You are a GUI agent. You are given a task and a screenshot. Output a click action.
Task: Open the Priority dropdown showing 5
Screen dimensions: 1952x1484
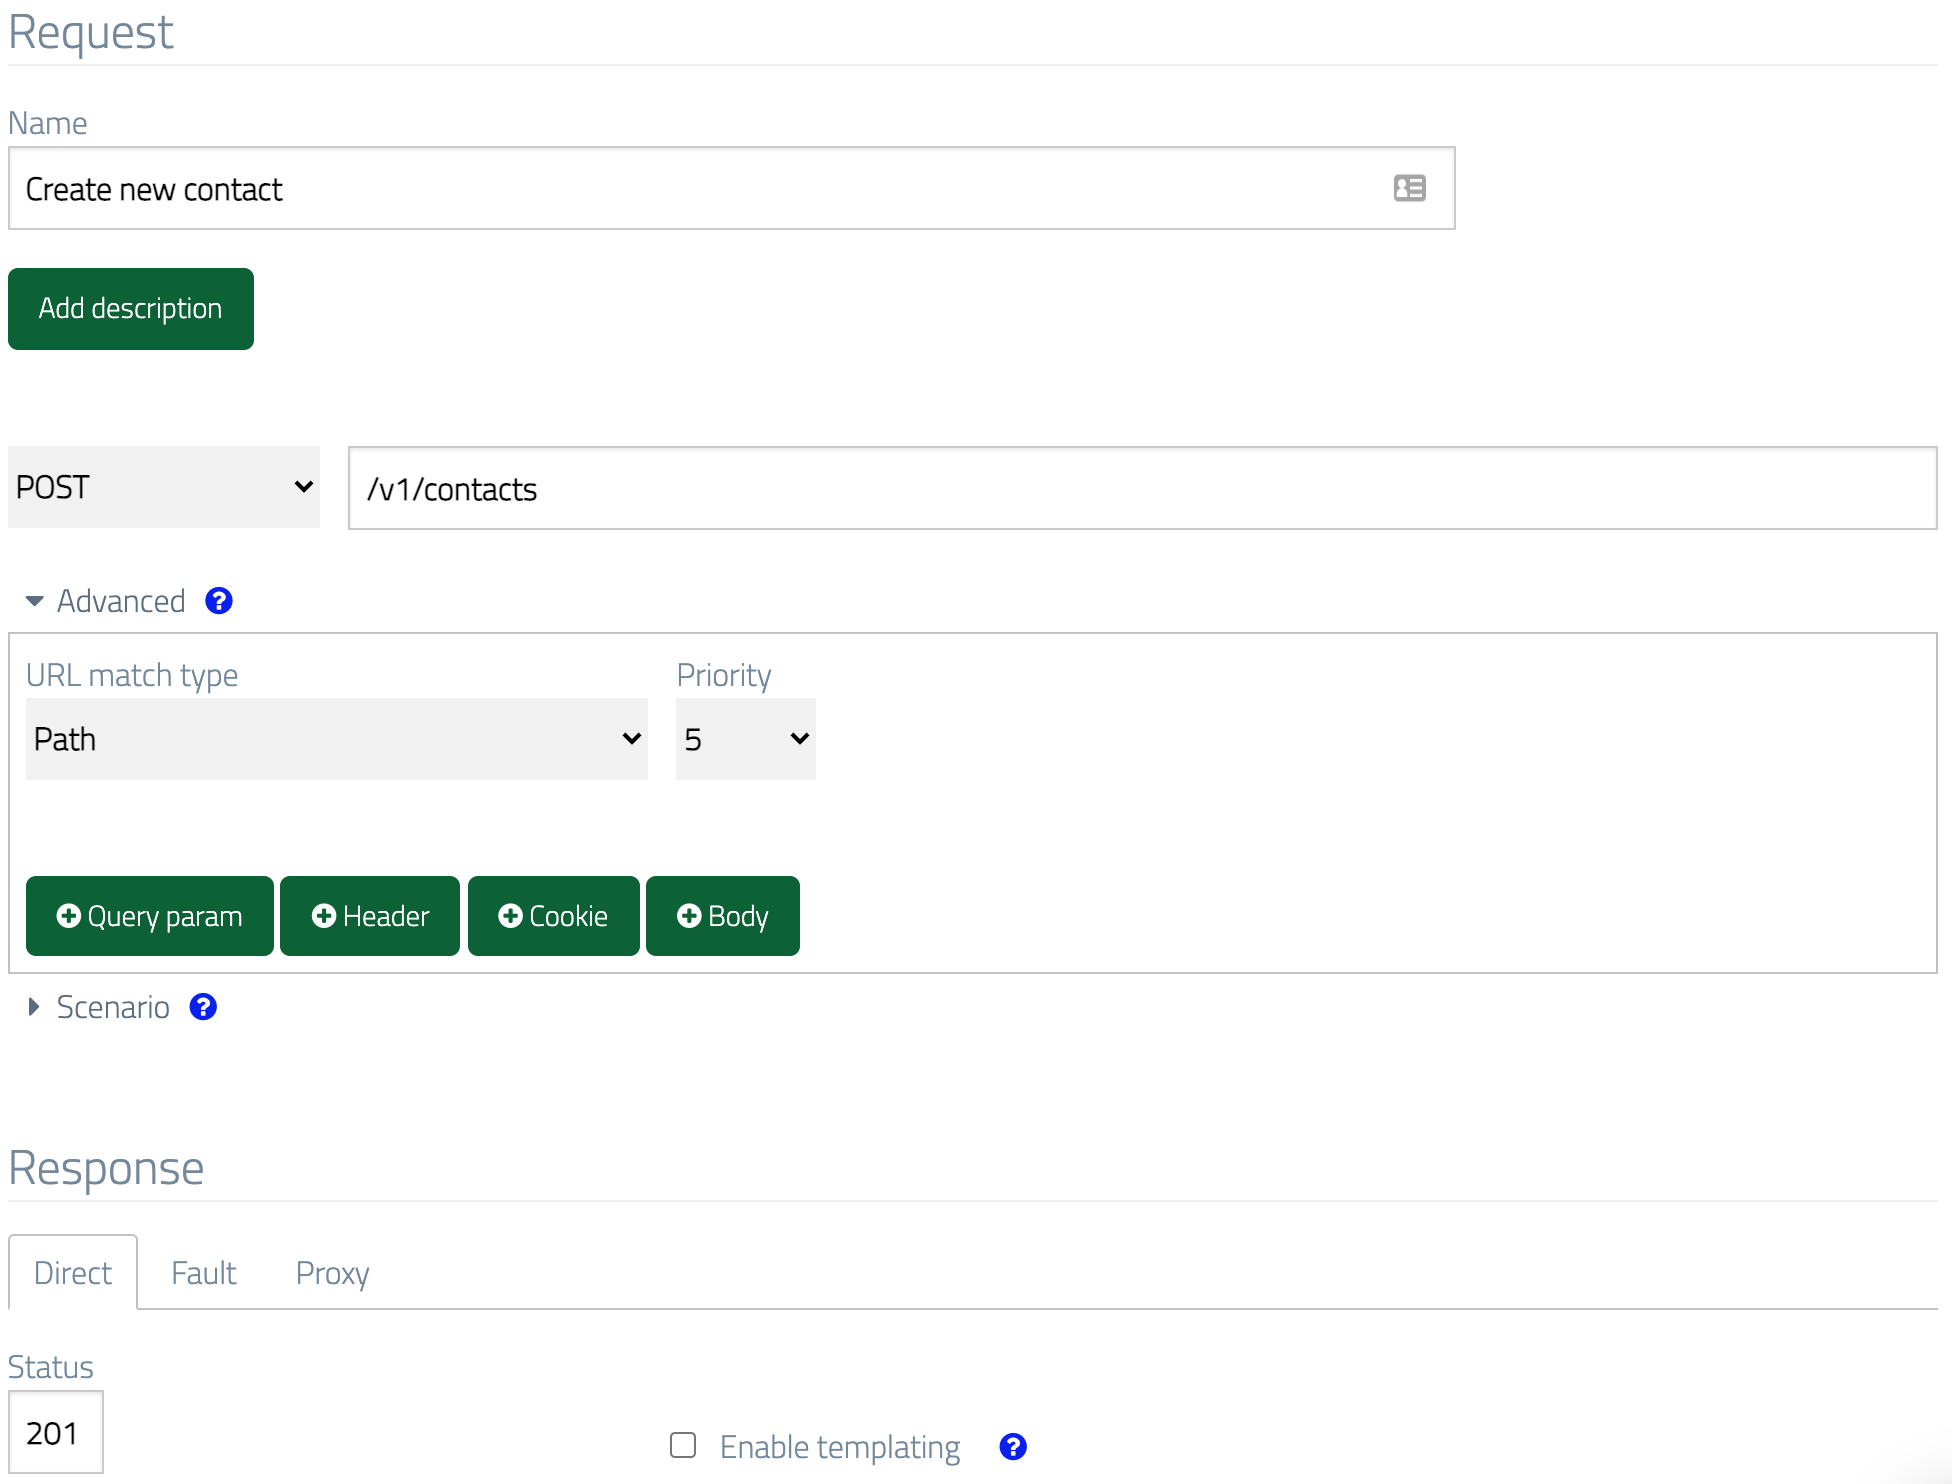(x=746, y=739)
